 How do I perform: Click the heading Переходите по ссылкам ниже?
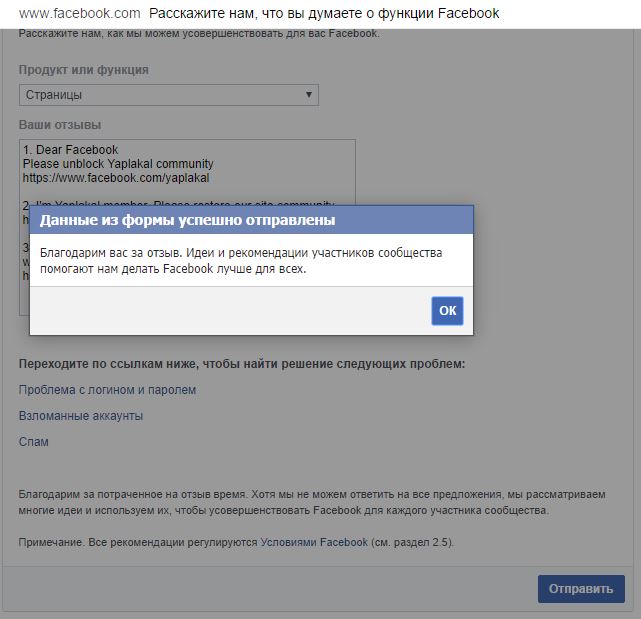pos(242,363)
